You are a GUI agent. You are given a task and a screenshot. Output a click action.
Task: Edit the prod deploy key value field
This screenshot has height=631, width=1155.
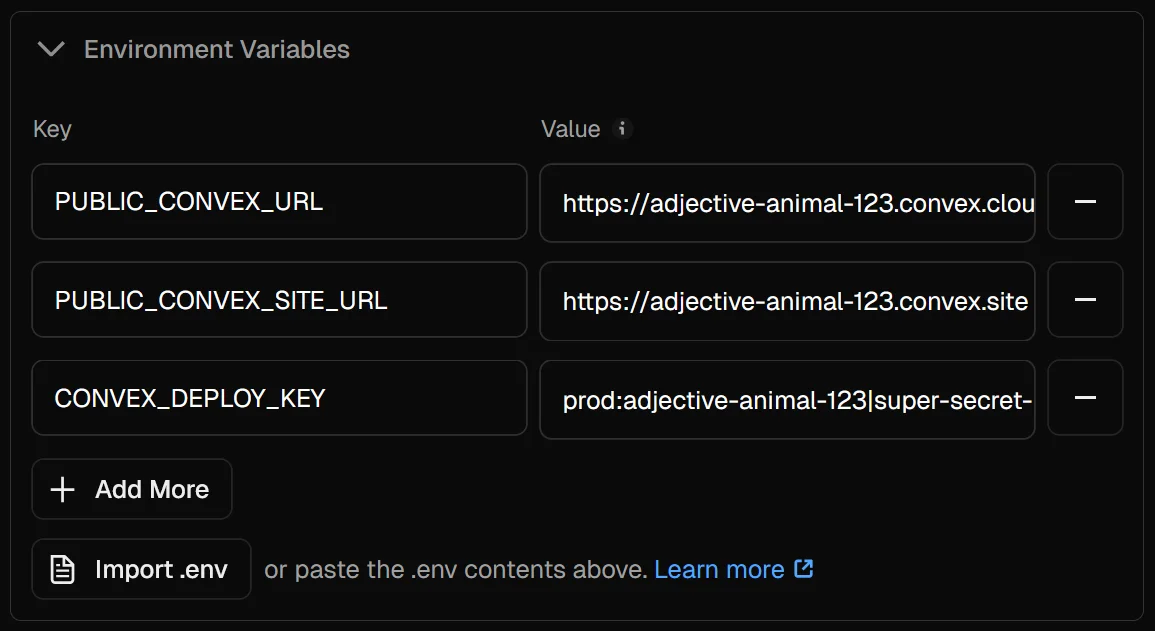coord(787,398)
